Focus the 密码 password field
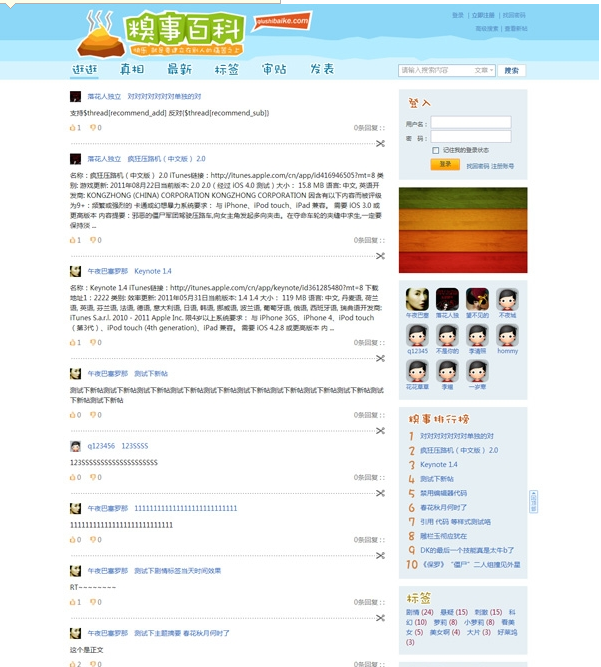This screenshot has height=667, width=601. point(471,137)
